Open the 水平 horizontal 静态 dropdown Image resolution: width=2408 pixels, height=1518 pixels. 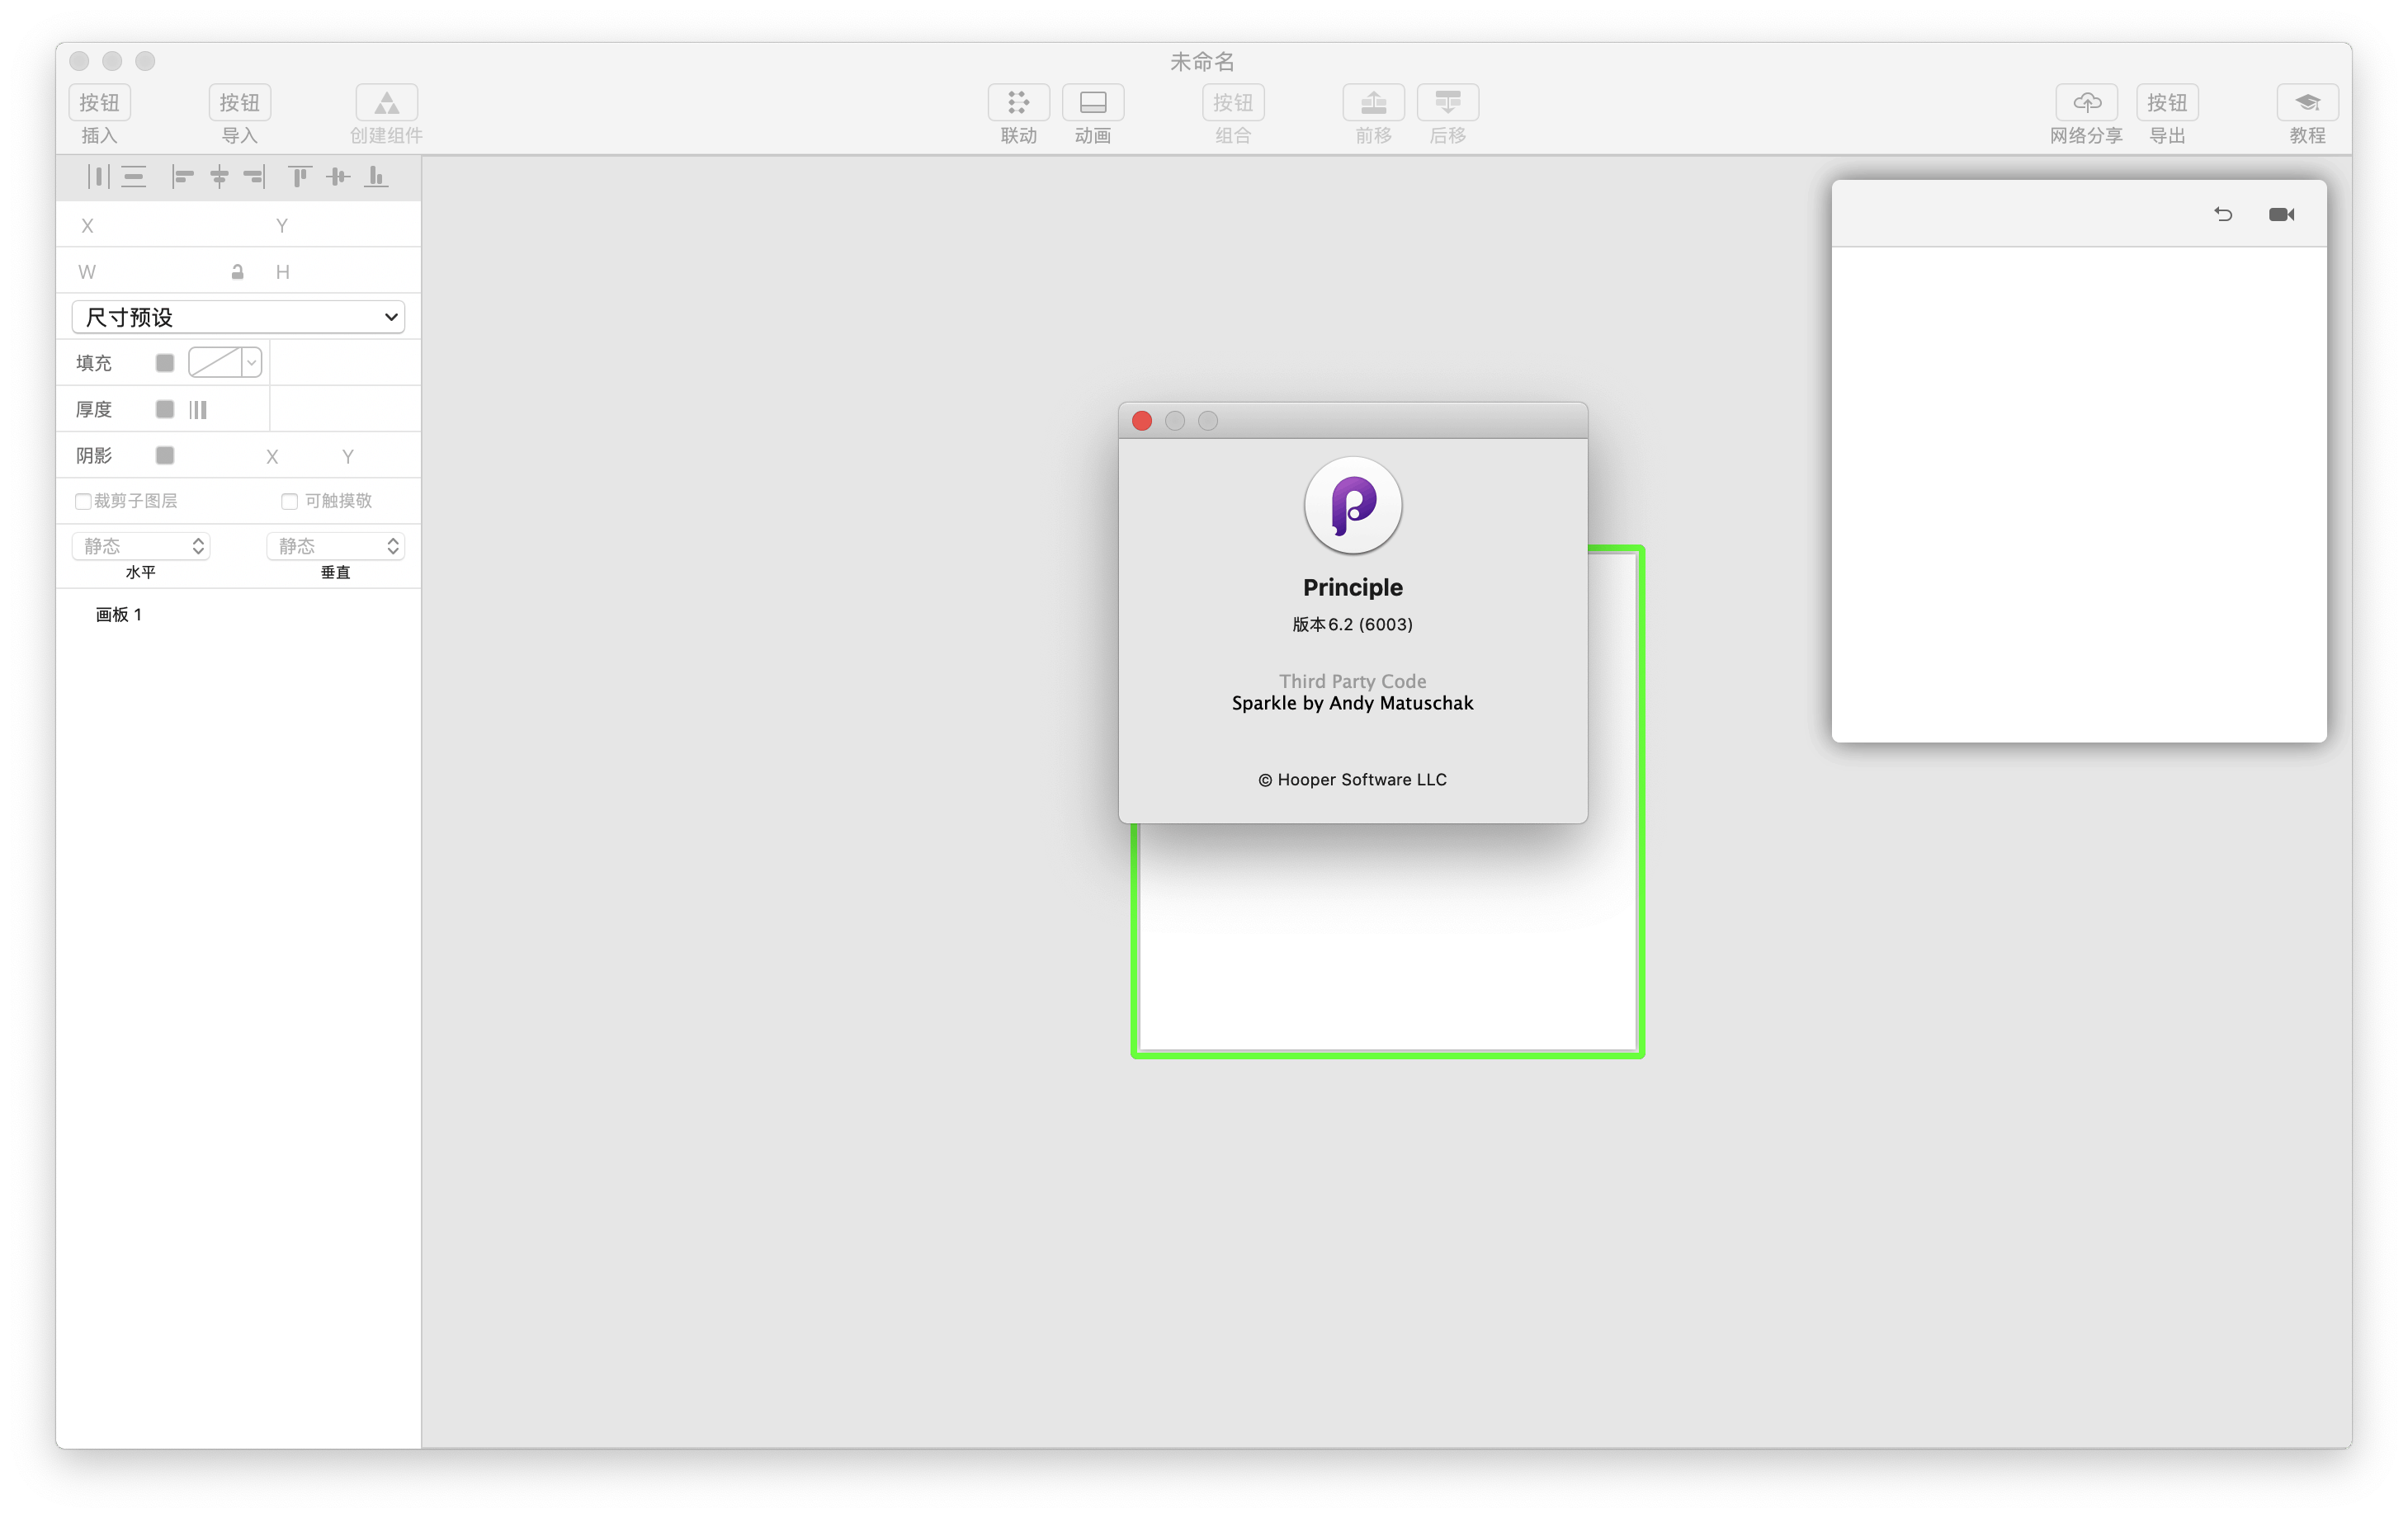(x=141, y=546)
